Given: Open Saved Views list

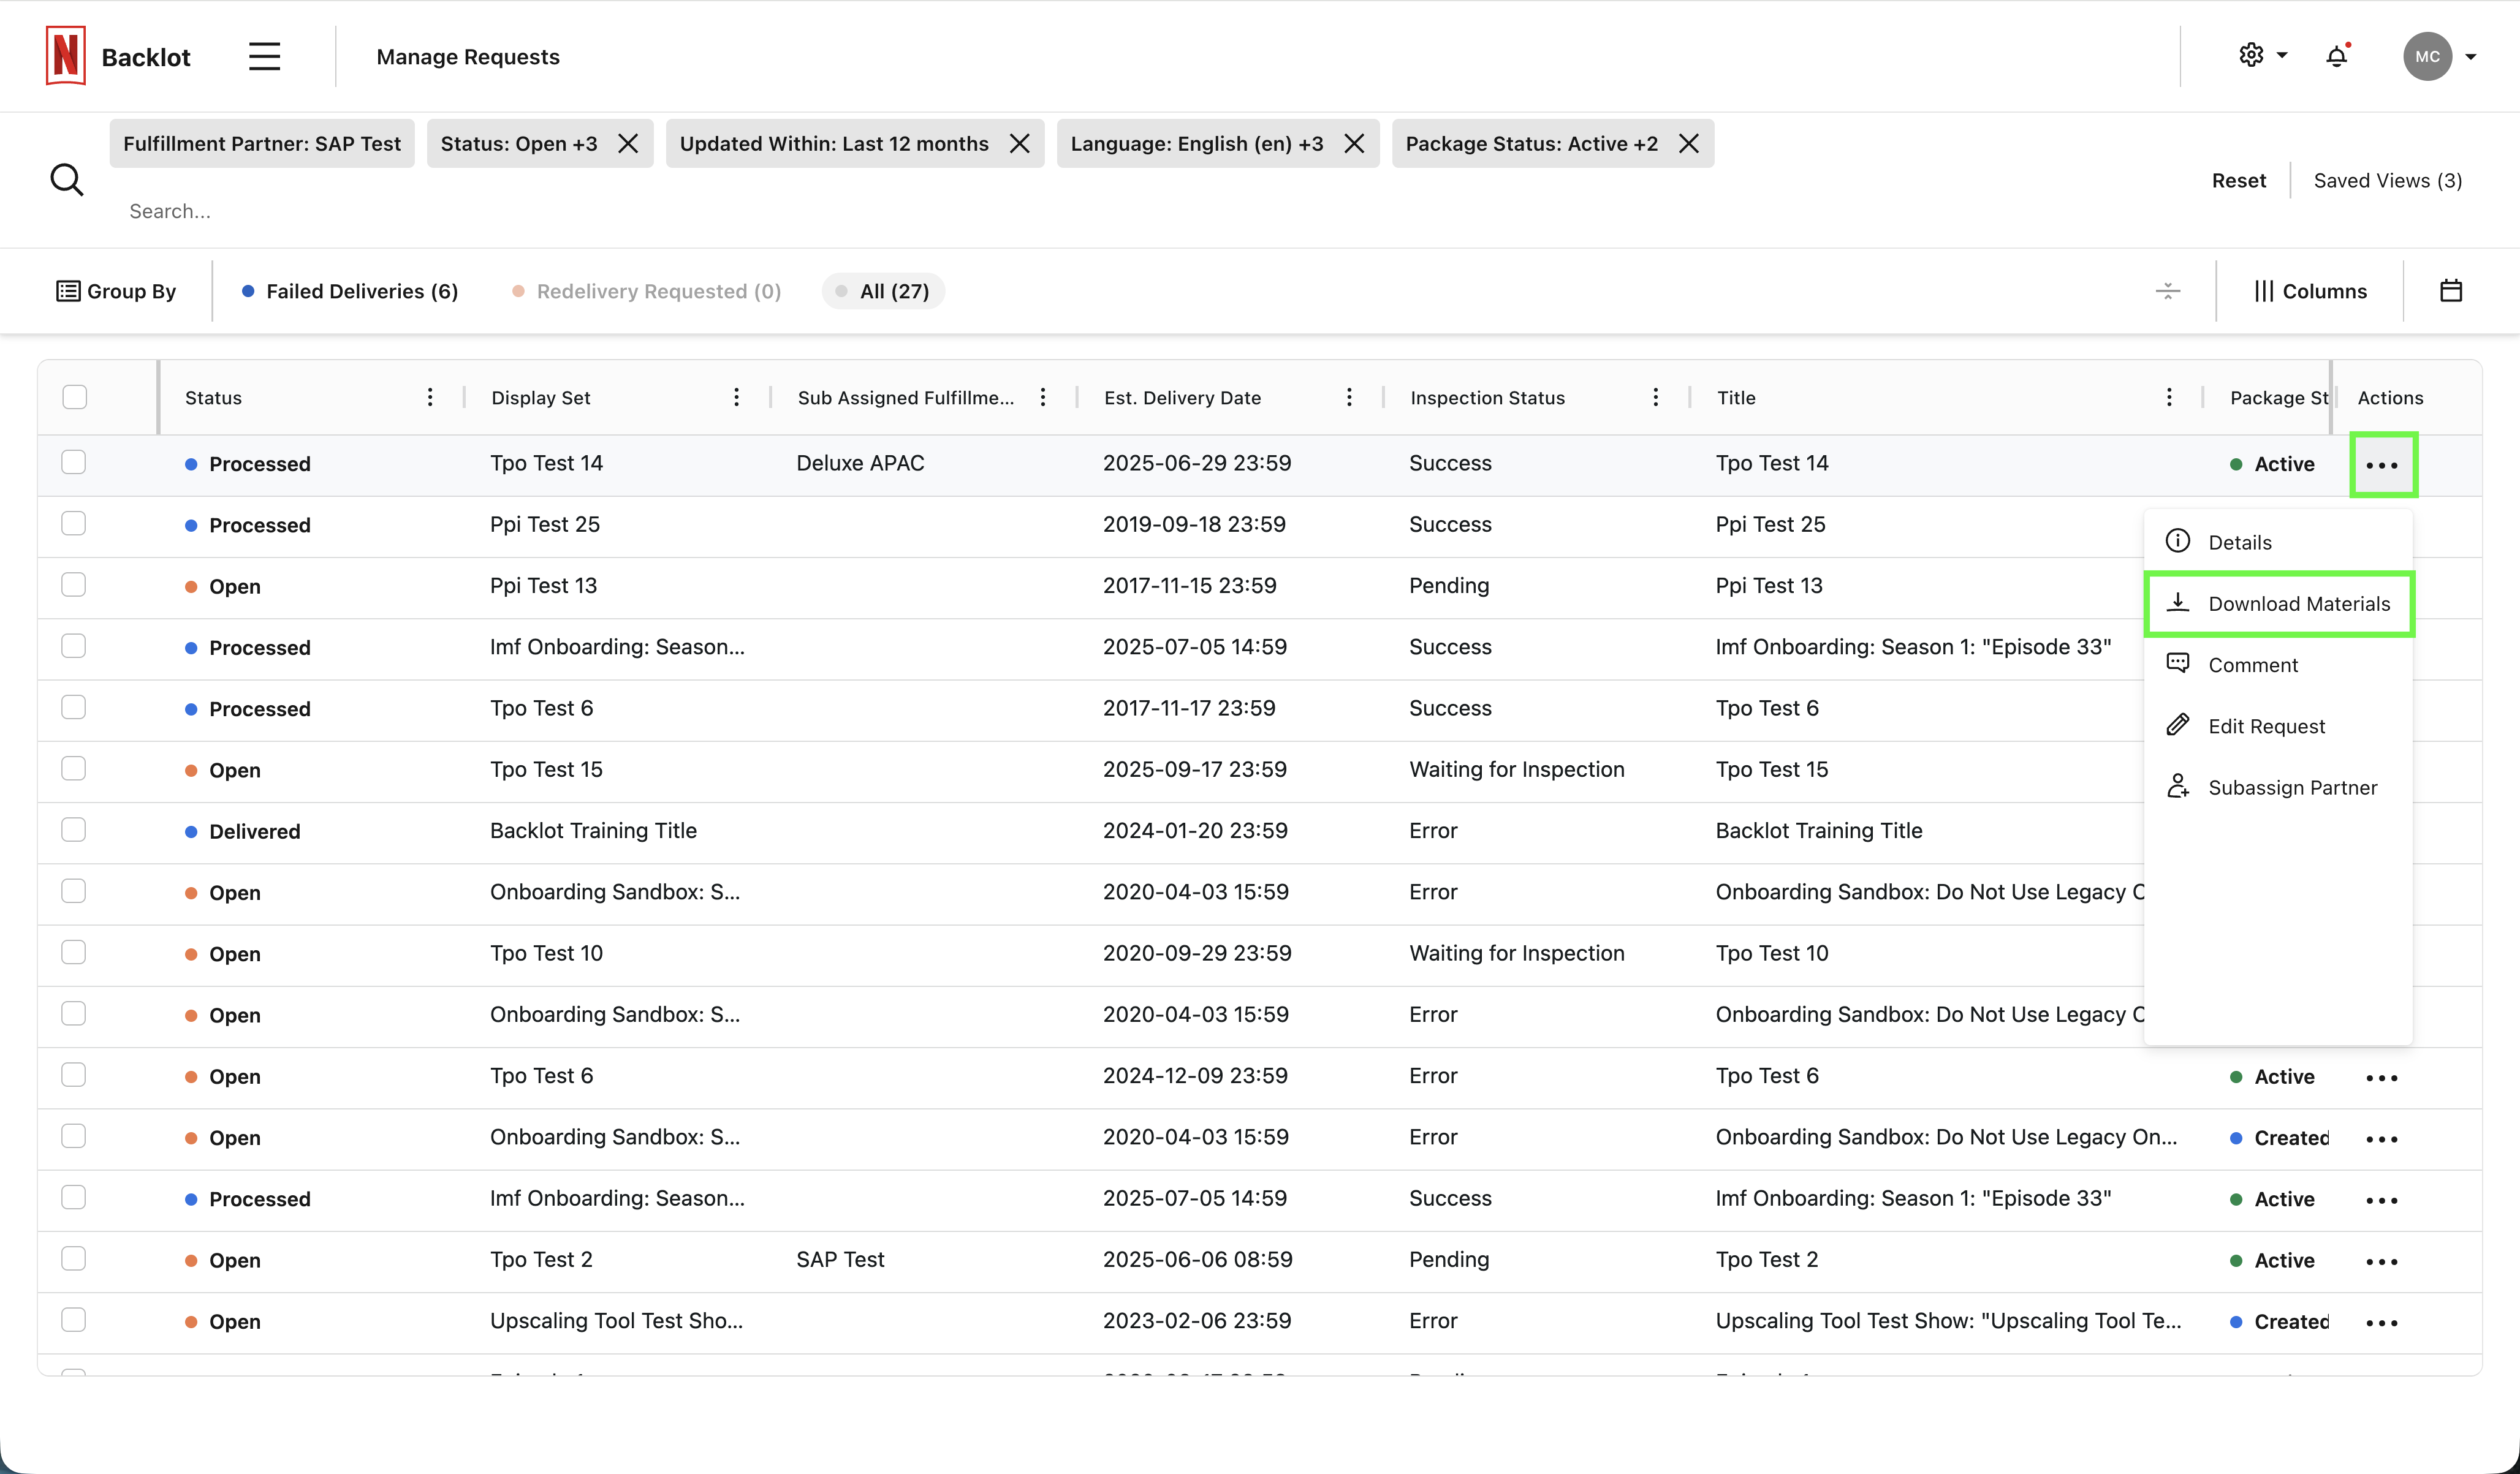Looking at the screenshot, I should click(x=2387, y=180).
